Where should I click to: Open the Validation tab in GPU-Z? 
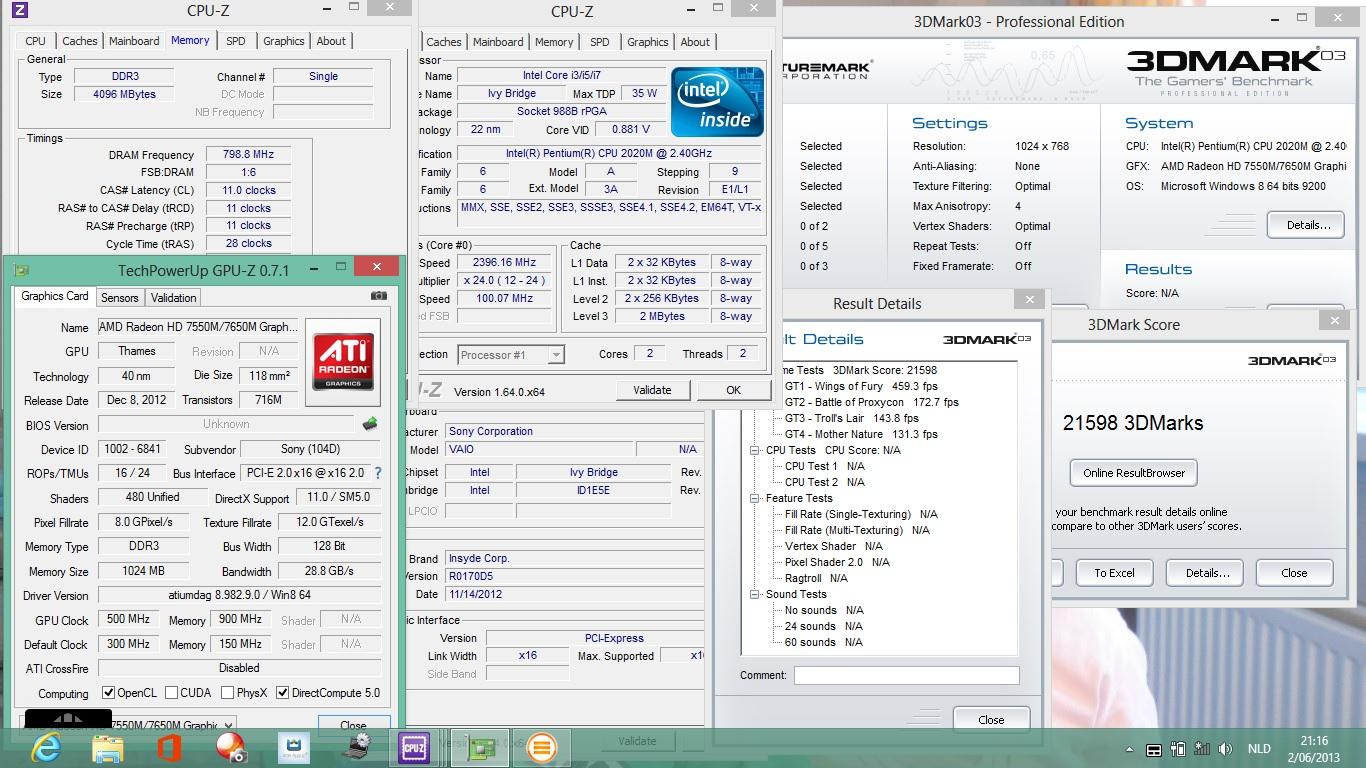[174, 298]
